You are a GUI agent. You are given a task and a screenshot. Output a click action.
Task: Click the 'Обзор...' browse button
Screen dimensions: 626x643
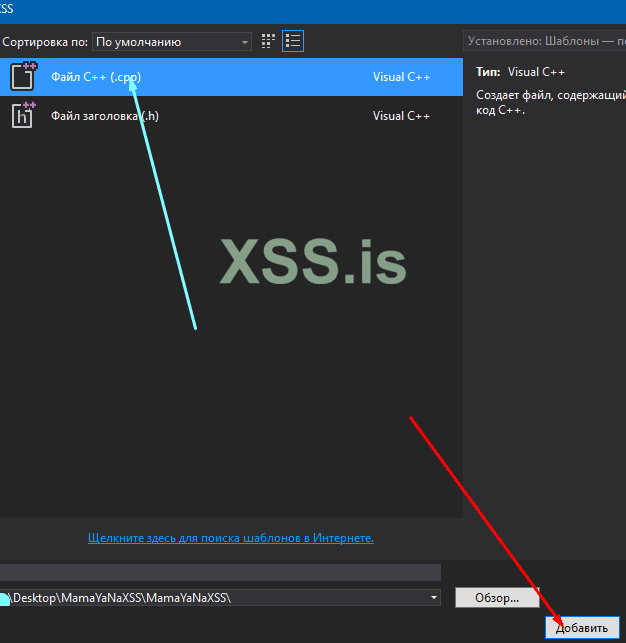497,598
